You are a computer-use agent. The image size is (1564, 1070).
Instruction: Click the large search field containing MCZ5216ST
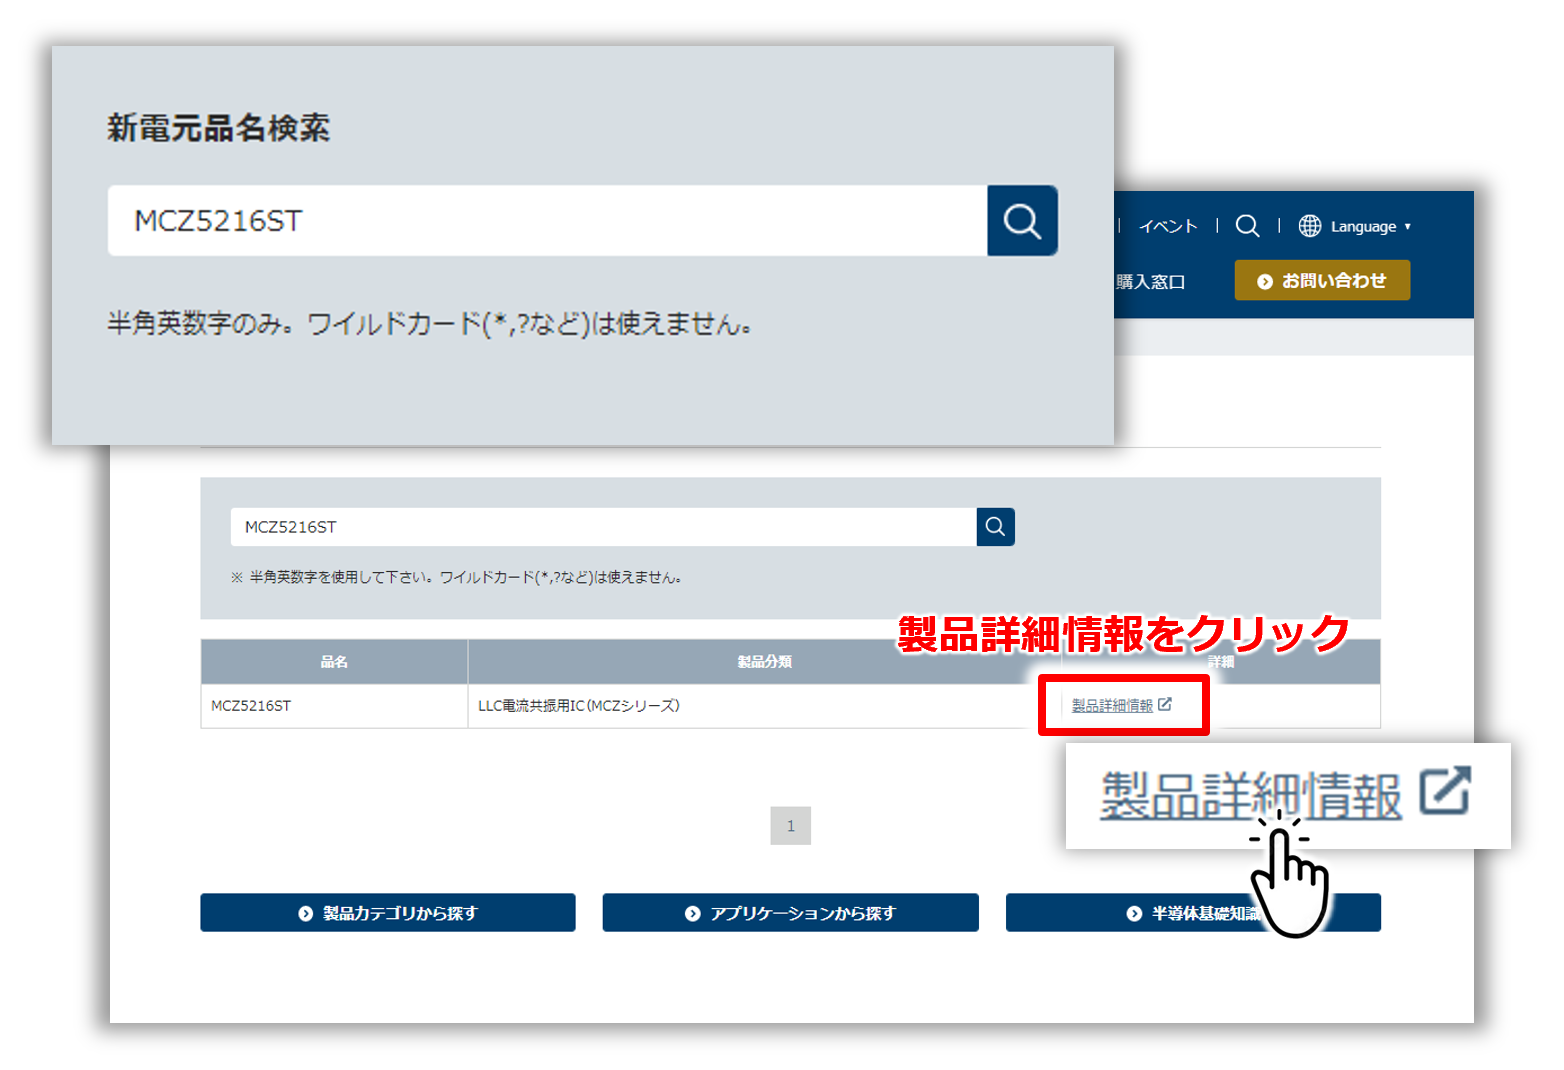[547, 220]
